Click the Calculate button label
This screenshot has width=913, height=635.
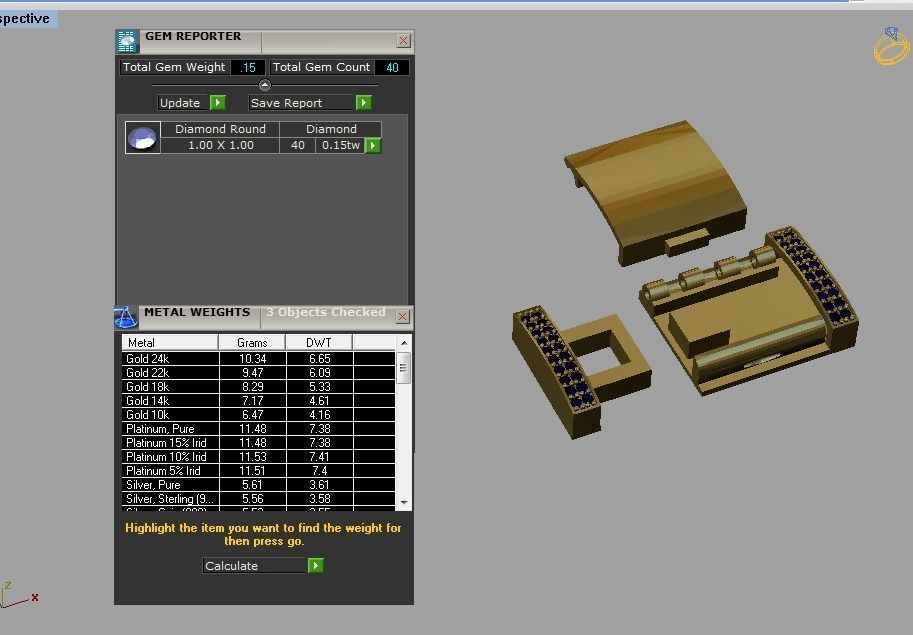pos(255,565)
